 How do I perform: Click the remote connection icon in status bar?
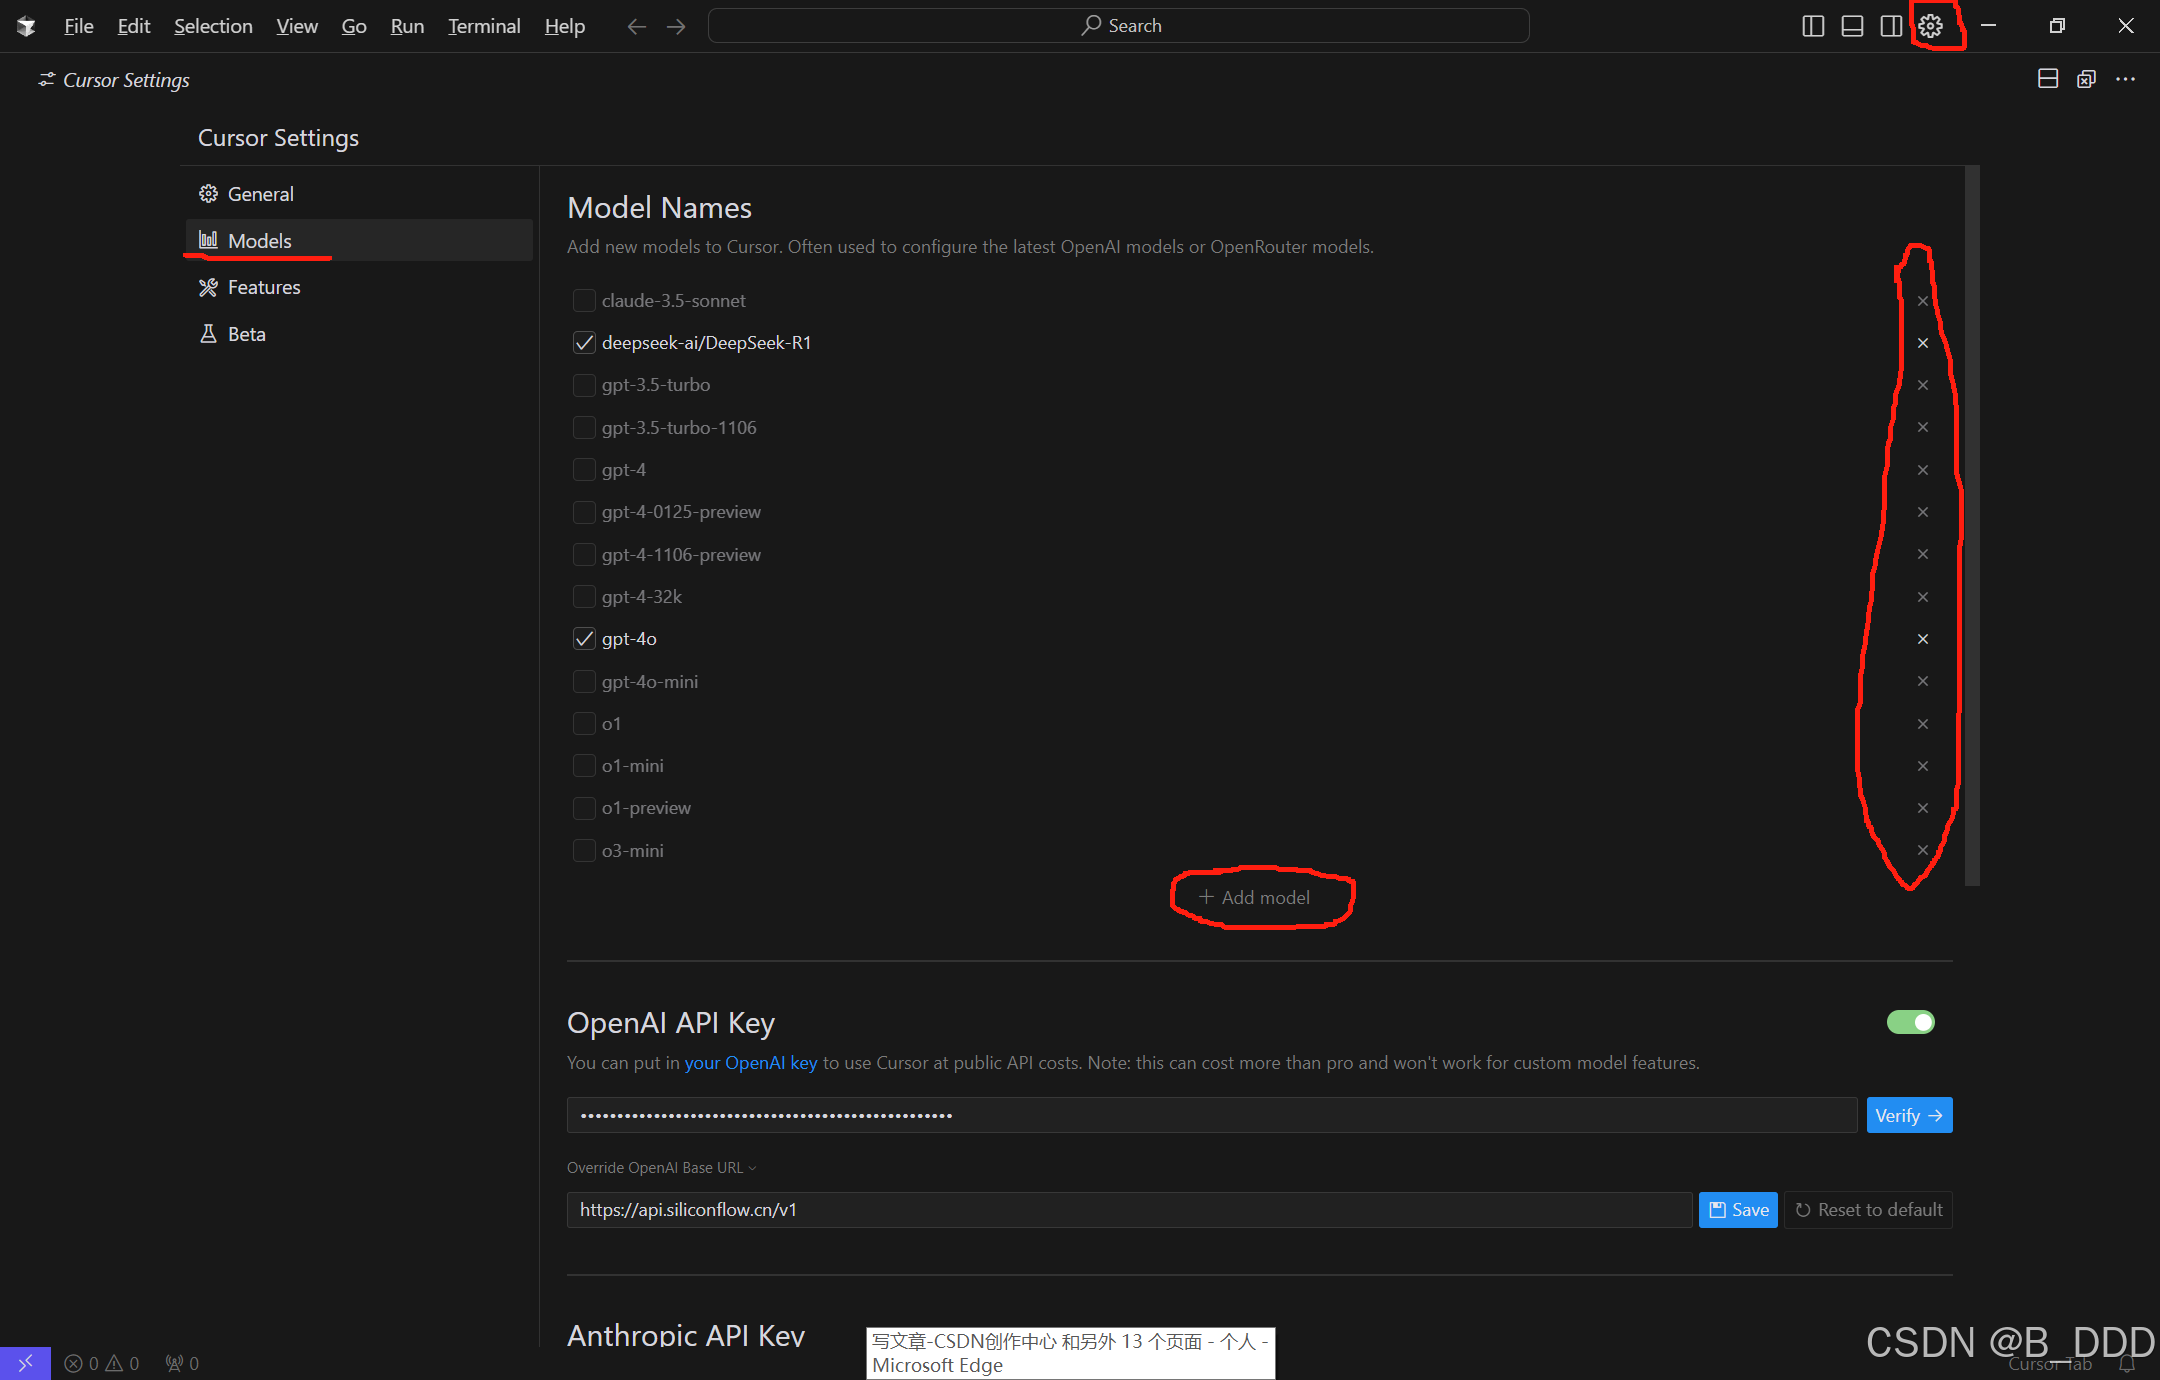pos(25,1362)
